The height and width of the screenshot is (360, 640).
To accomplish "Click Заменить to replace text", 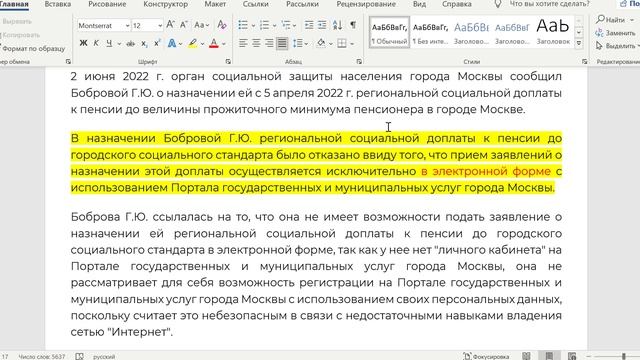I will [x=615, y=33].
